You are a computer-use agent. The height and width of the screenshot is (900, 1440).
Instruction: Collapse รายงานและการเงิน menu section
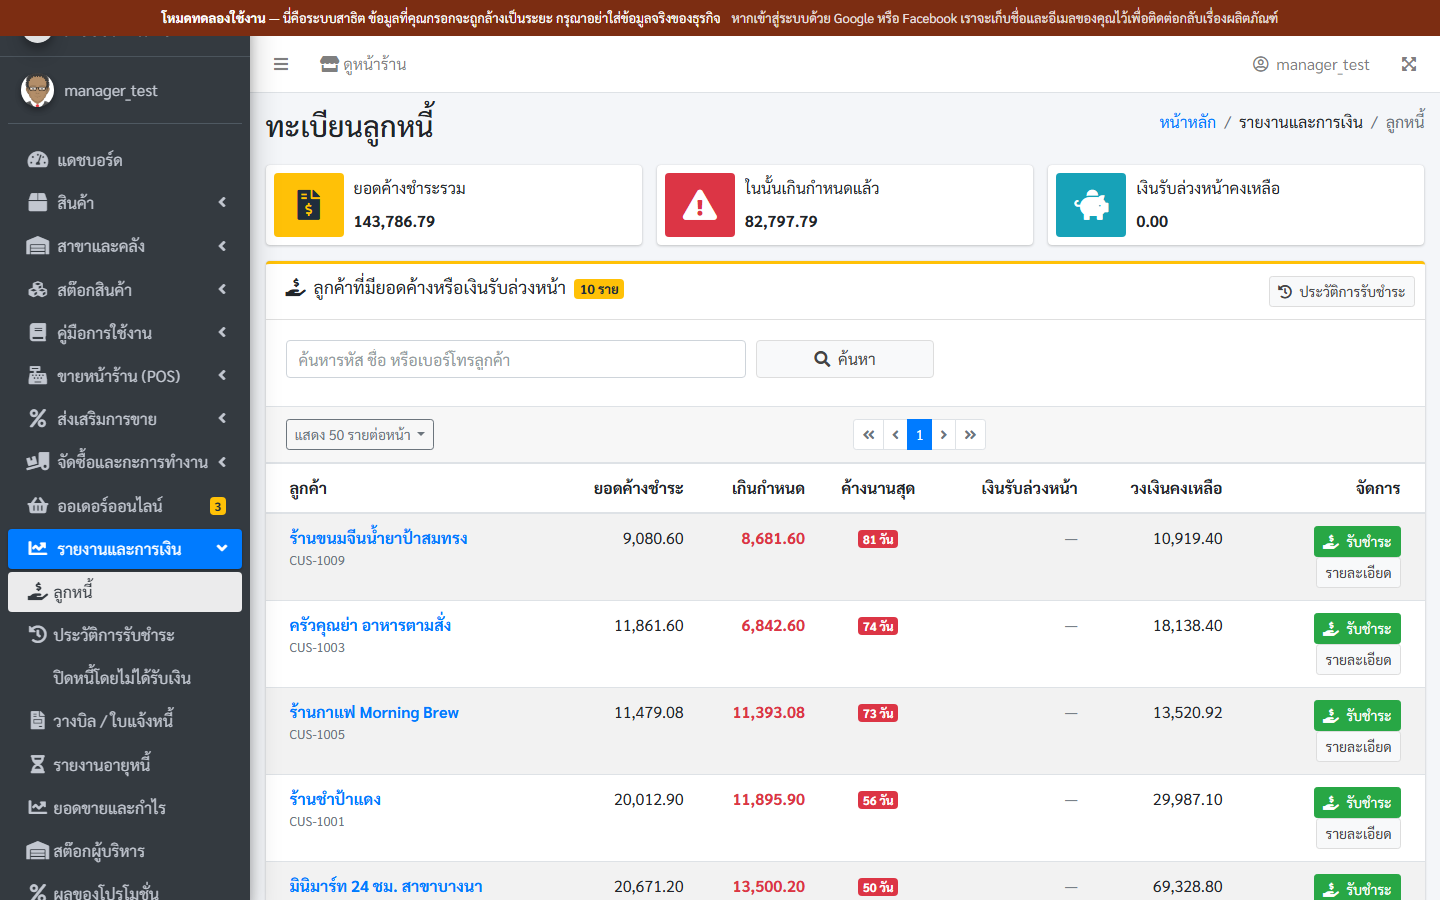125,549
